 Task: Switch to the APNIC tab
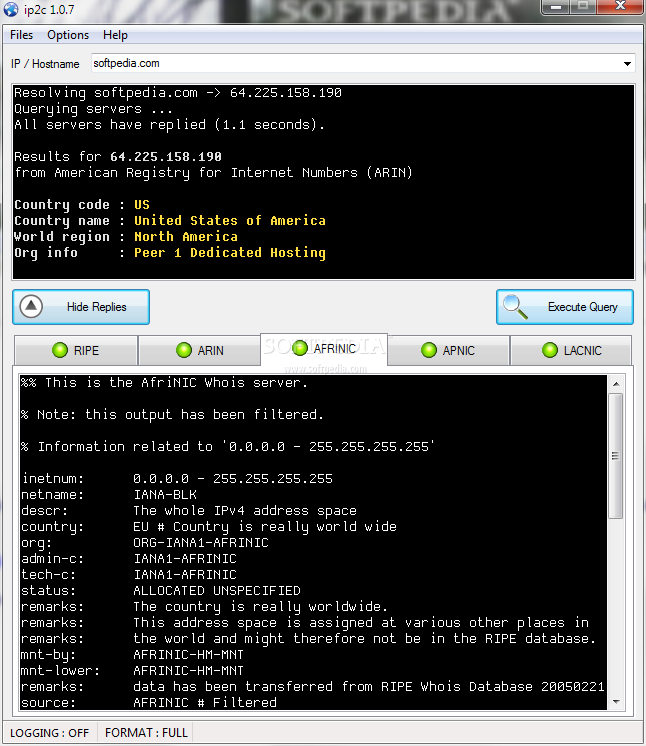(449, 351)
